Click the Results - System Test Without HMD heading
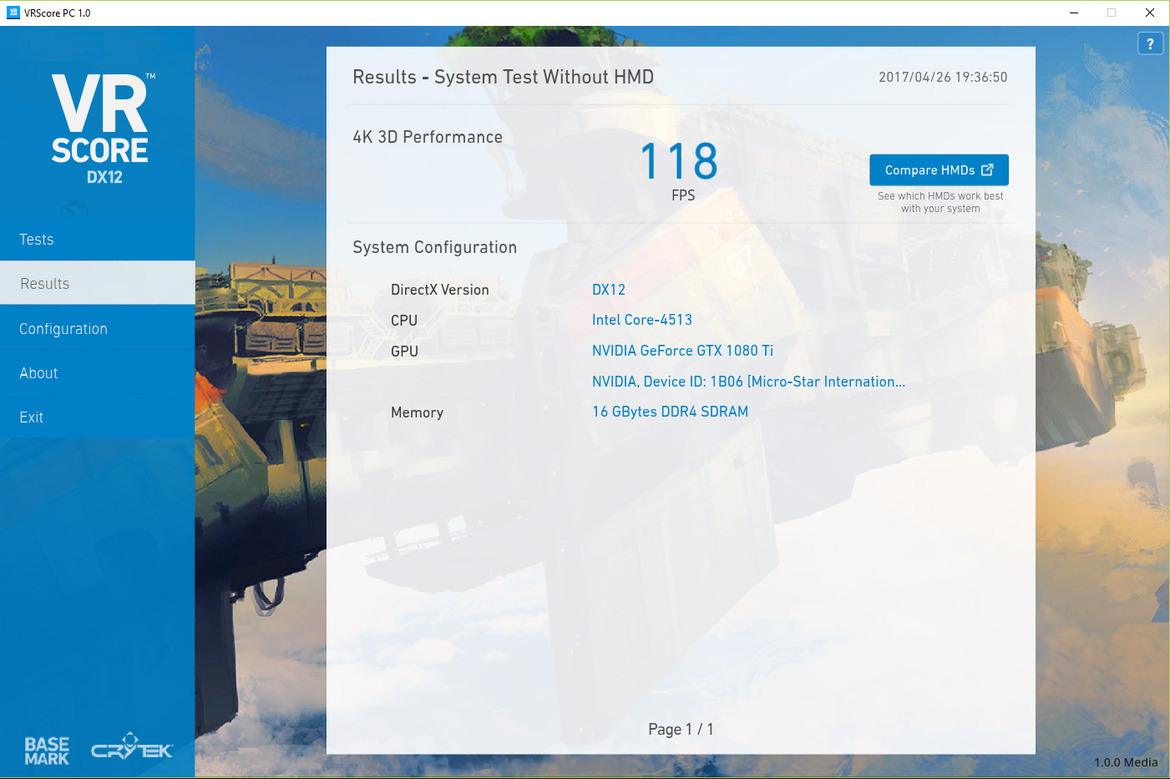 pyautogui.click(x=503, y=77)
